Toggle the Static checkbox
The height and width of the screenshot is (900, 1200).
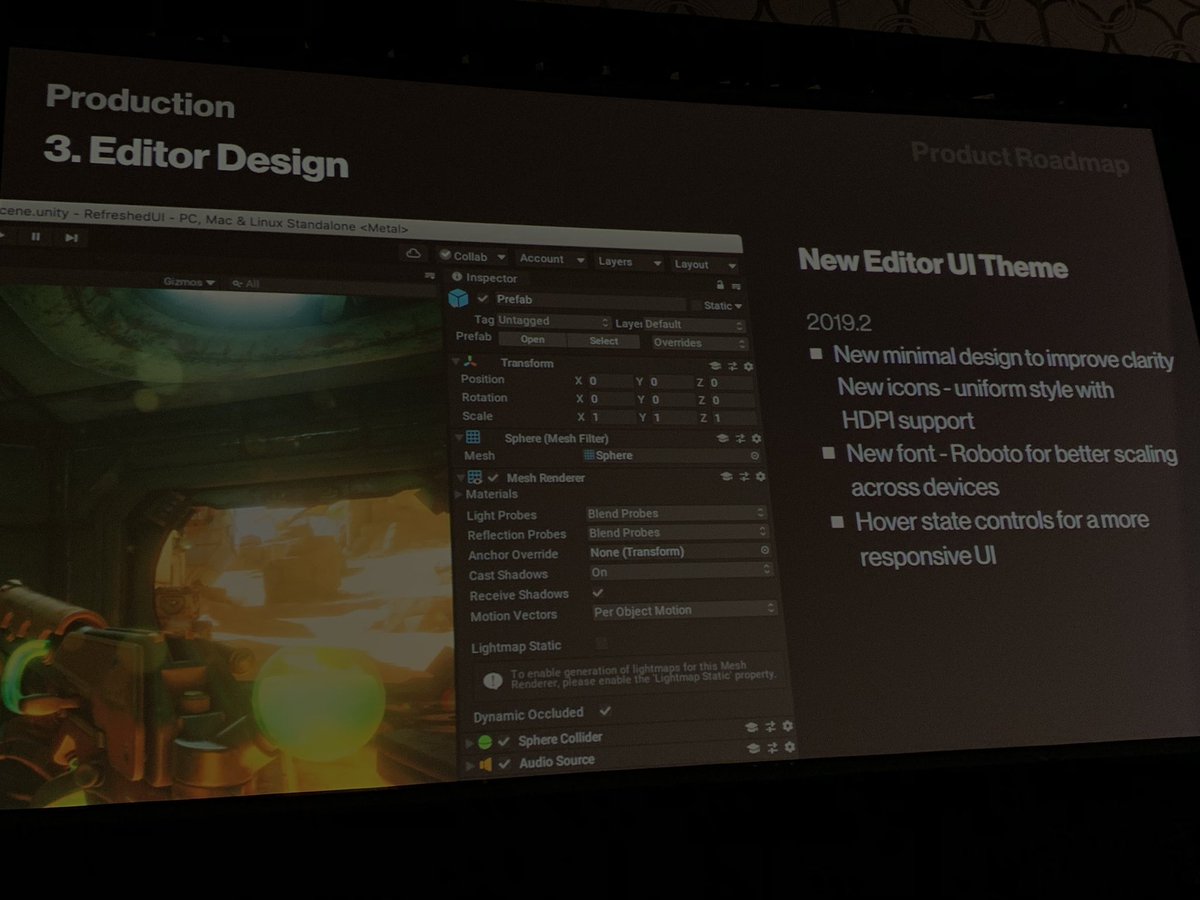tap(695, 305)
